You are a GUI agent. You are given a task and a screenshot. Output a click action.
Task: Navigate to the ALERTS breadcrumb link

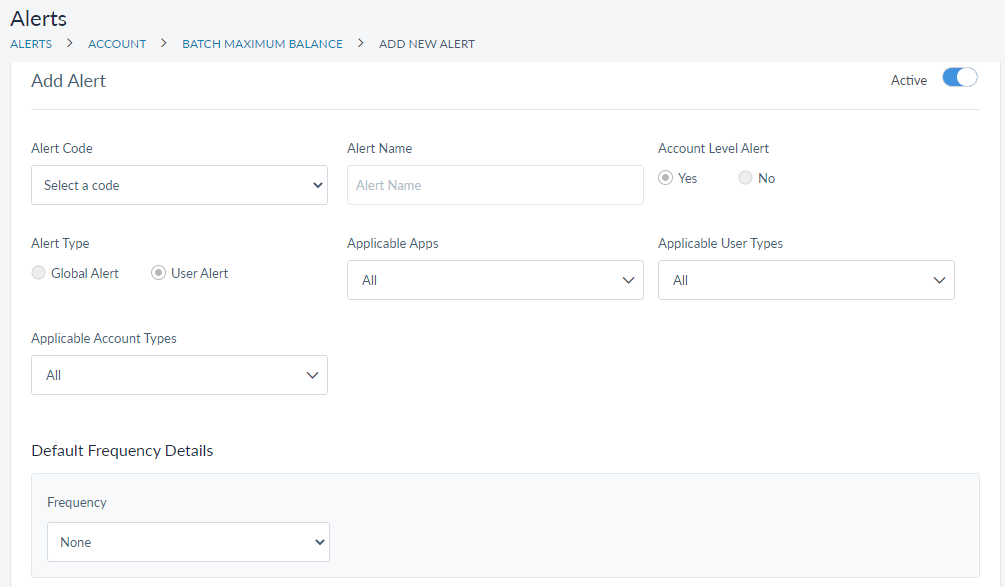pyautogui.click(x=31, y=44)
